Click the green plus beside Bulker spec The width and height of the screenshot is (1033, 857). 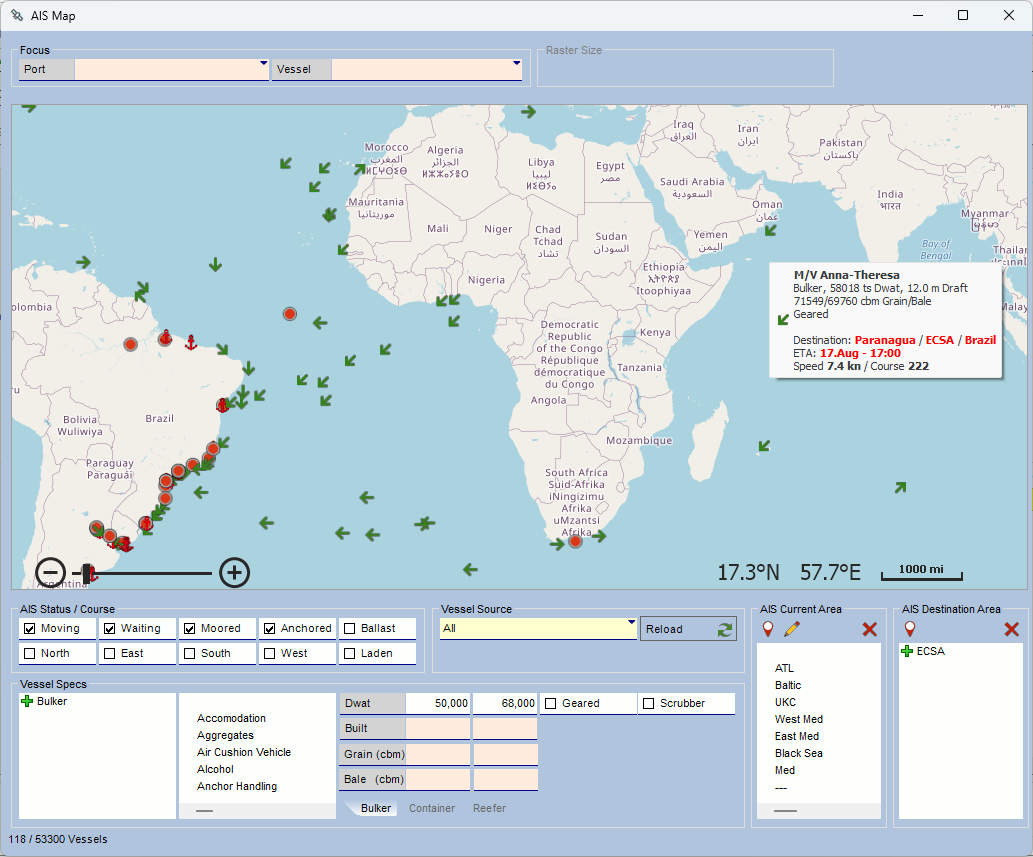pos(27,701)
